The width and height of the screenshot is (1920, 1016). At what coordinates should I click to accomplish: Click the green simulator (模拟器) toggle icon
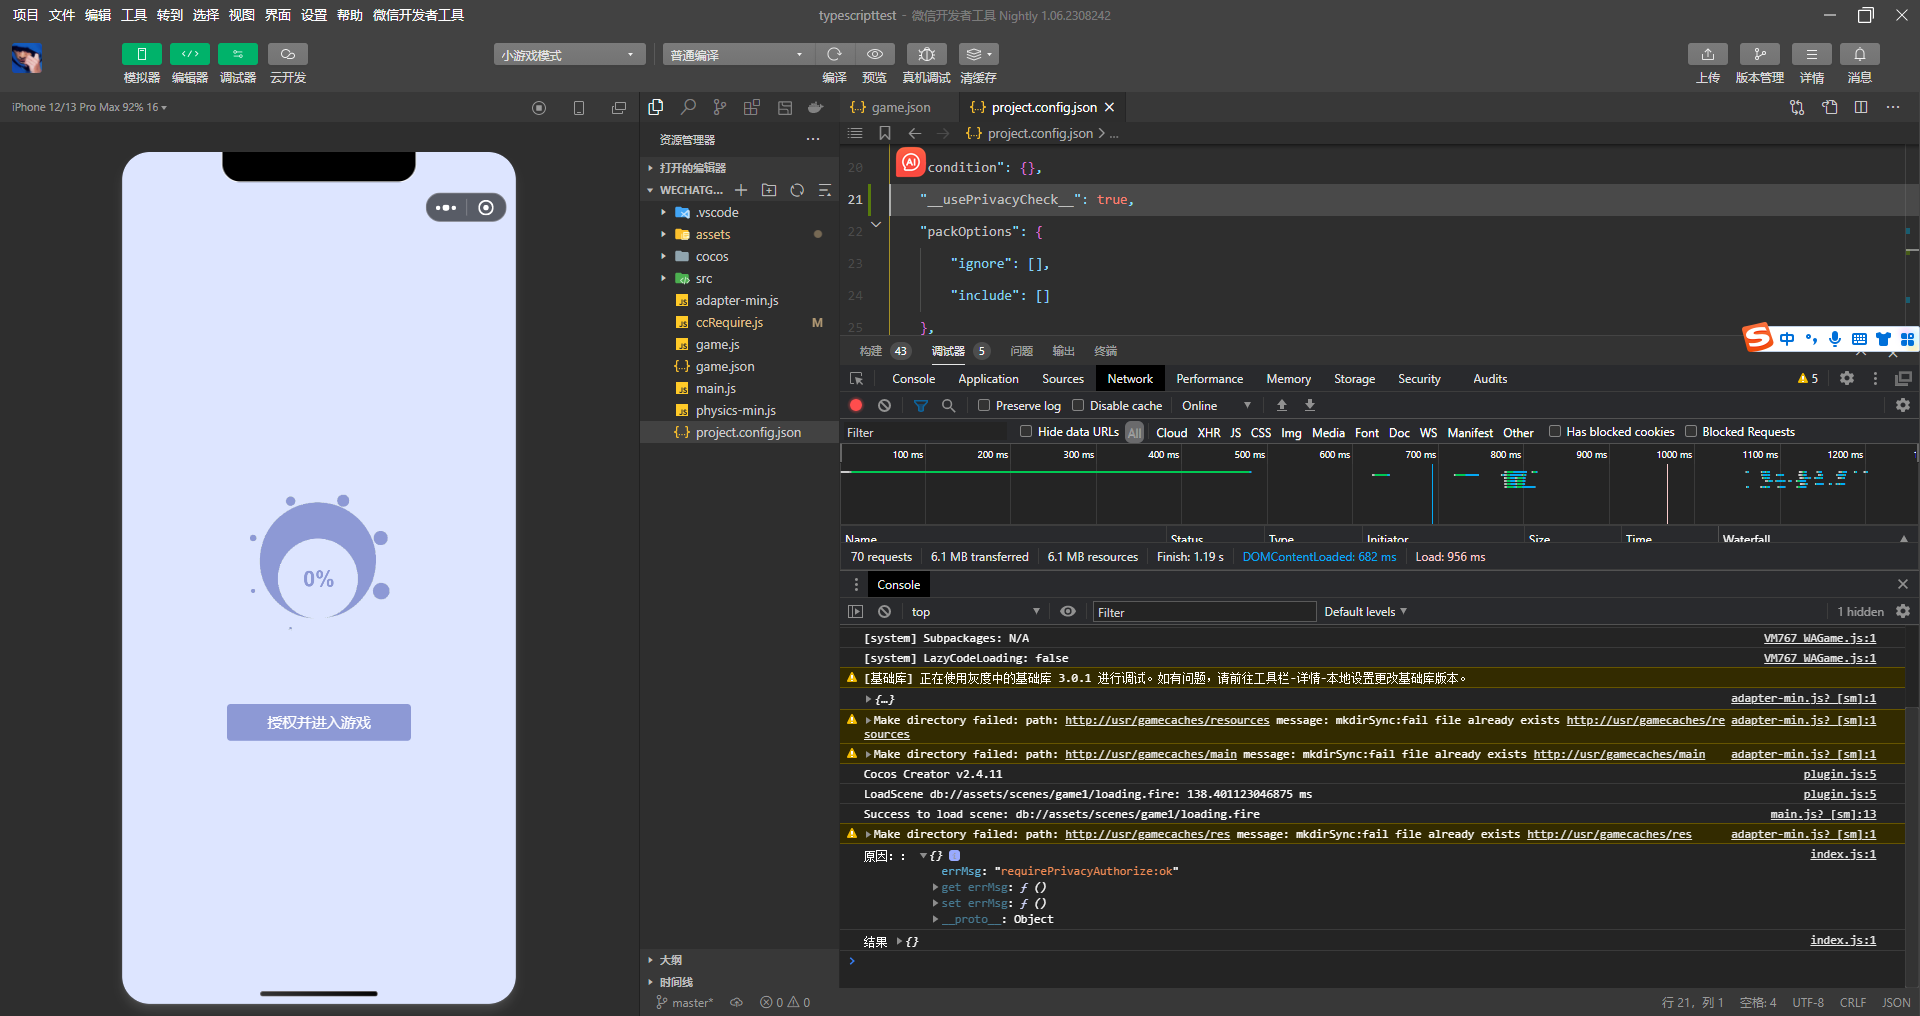[141, 54]
